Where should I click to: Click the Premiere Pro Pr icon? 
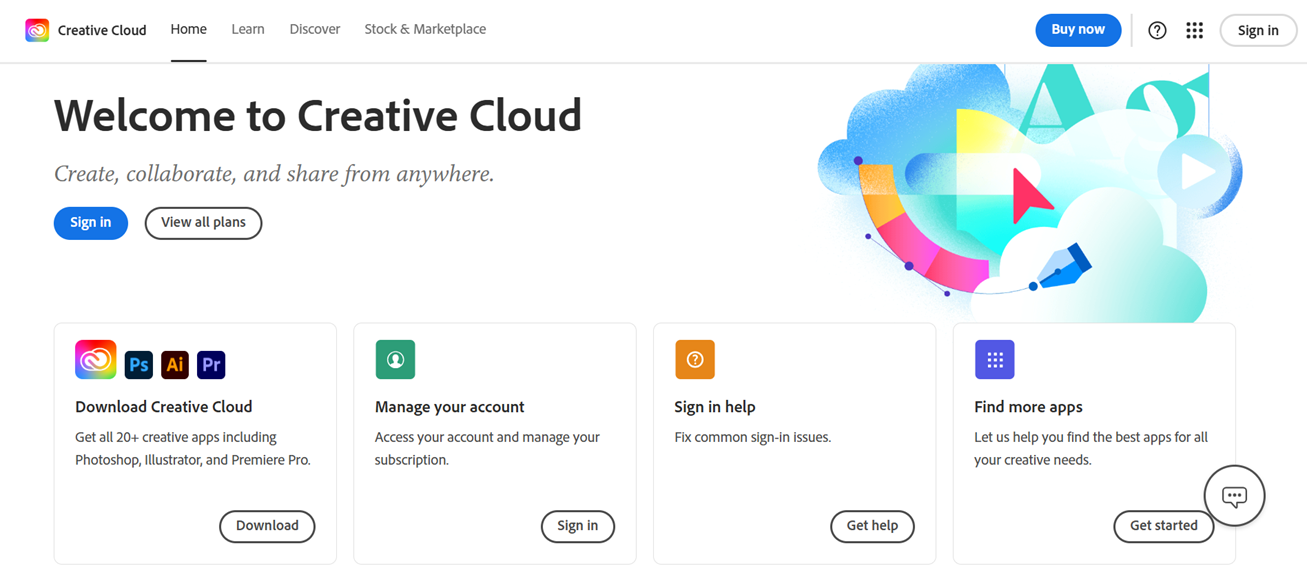(x=211, y=364)
